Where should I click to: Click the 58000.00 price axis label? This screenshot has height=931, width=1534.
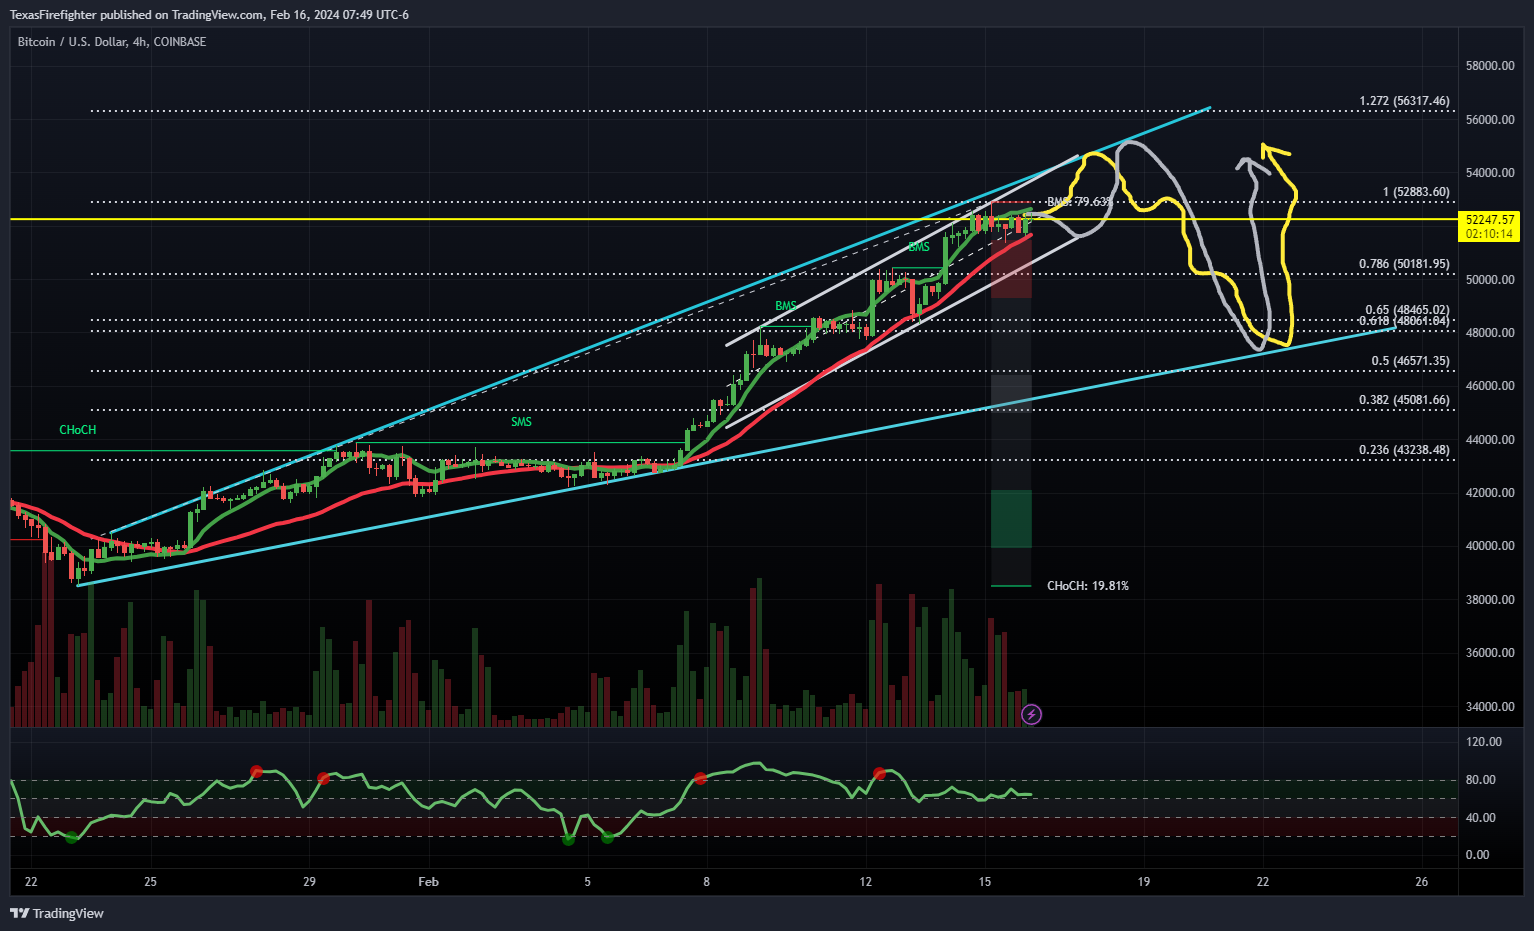click(1490, 66)
